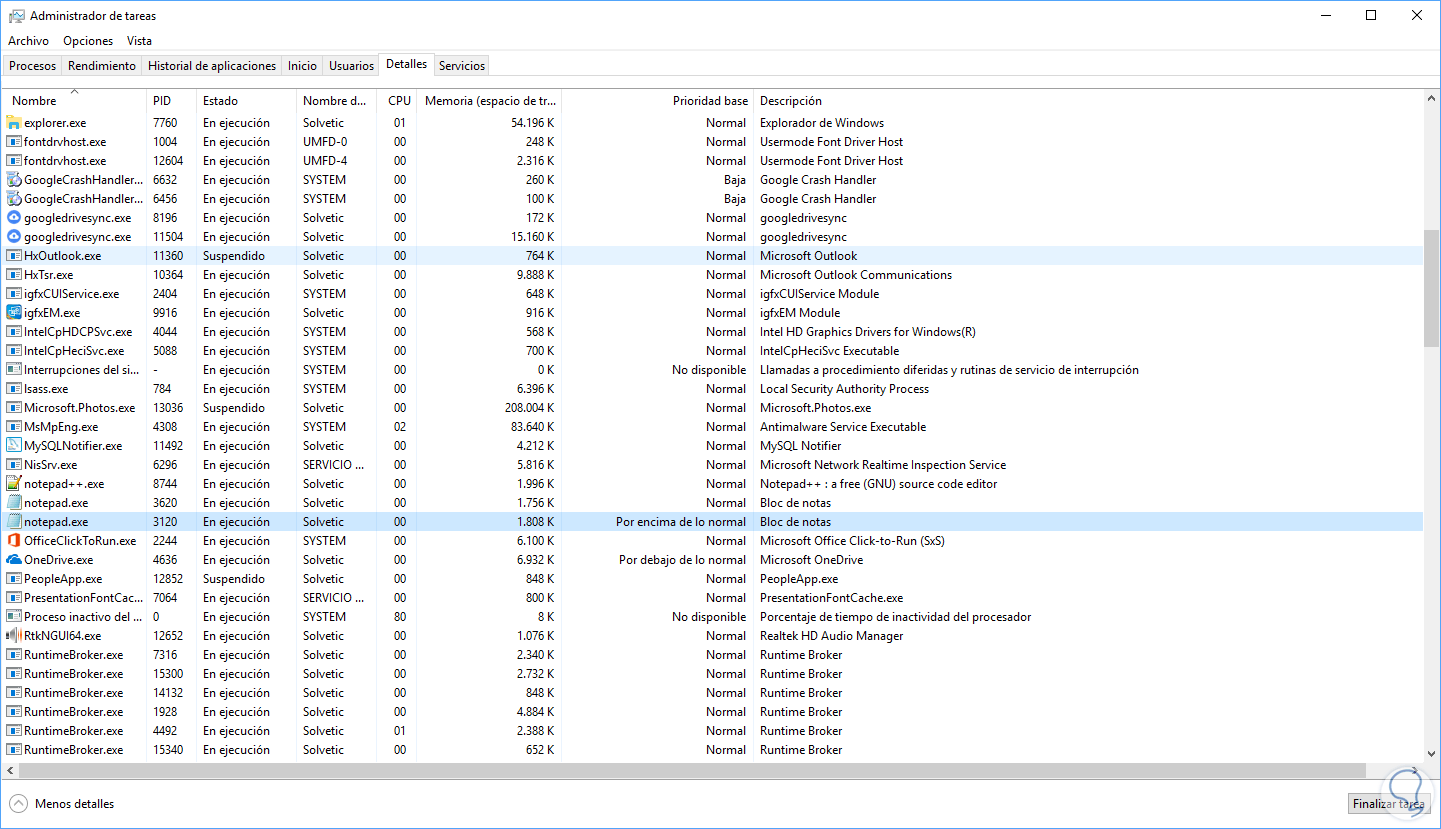
Task: Click the HxTsr.exe process icon
Action: pyautogui.click(x=14, y=275)
